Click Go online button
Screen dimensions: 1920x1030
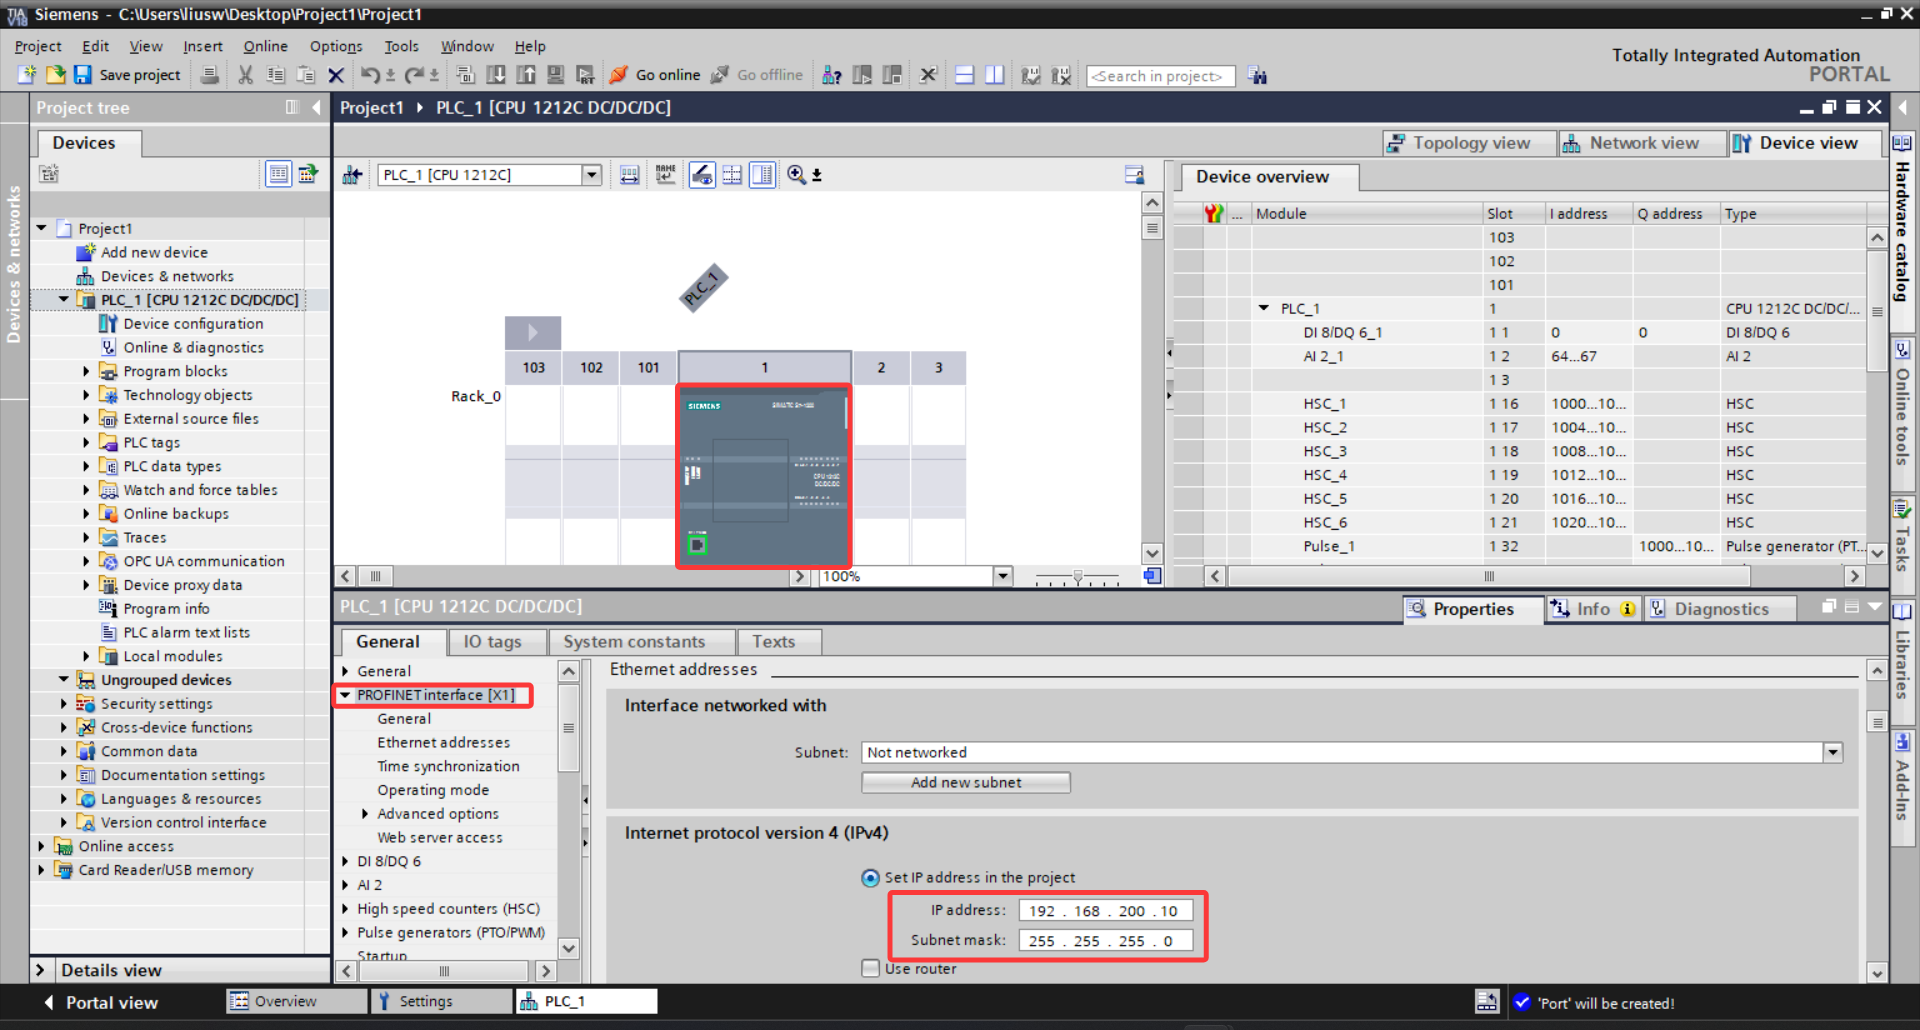pos(655,75)
